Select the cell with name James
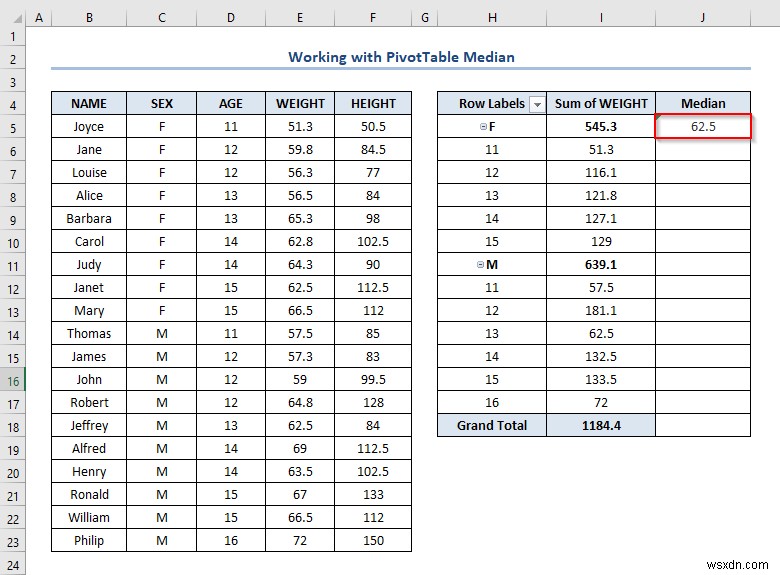 click(x=89, y=357)
